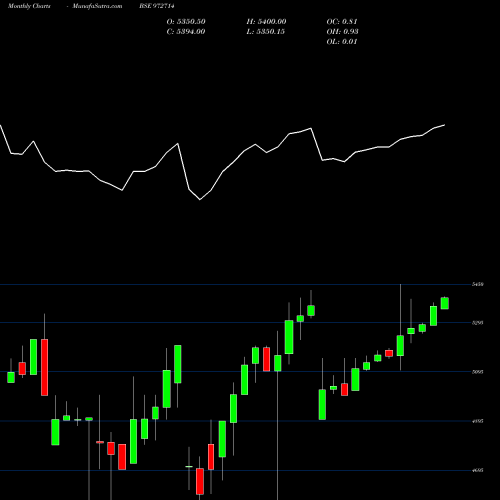This screenshot has height=500, width=500.
Task: Click the lowest price axis label
Action: [x=478, y=470]
